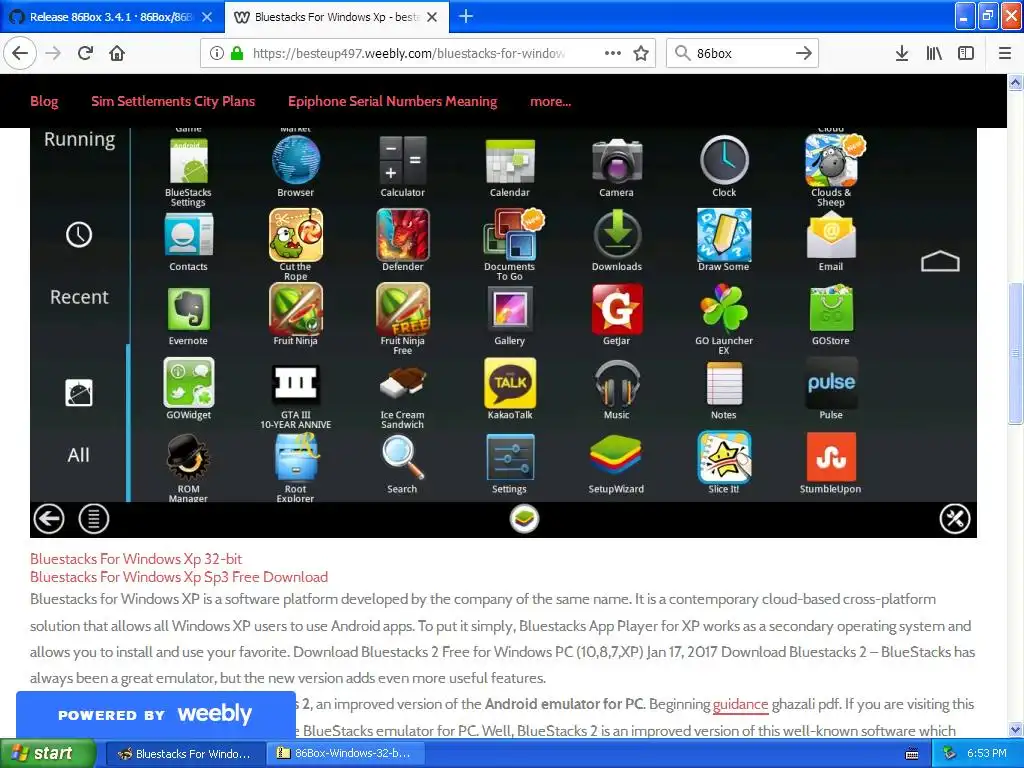Open the Clock app icon

pyautogui.click(x=724, y=161)
